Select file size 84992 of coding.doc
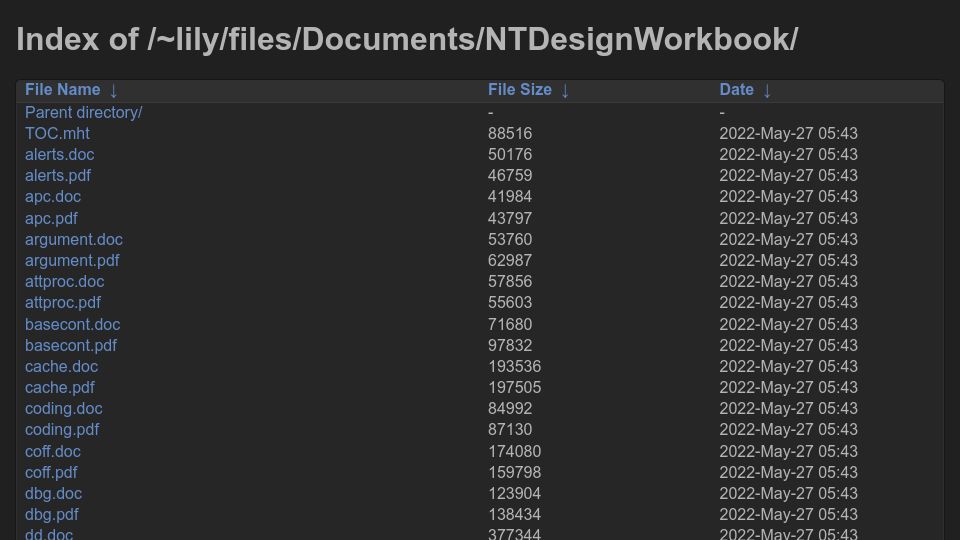Image resolution: width=960 pixels, height=540 pixels. coord(510,408)
